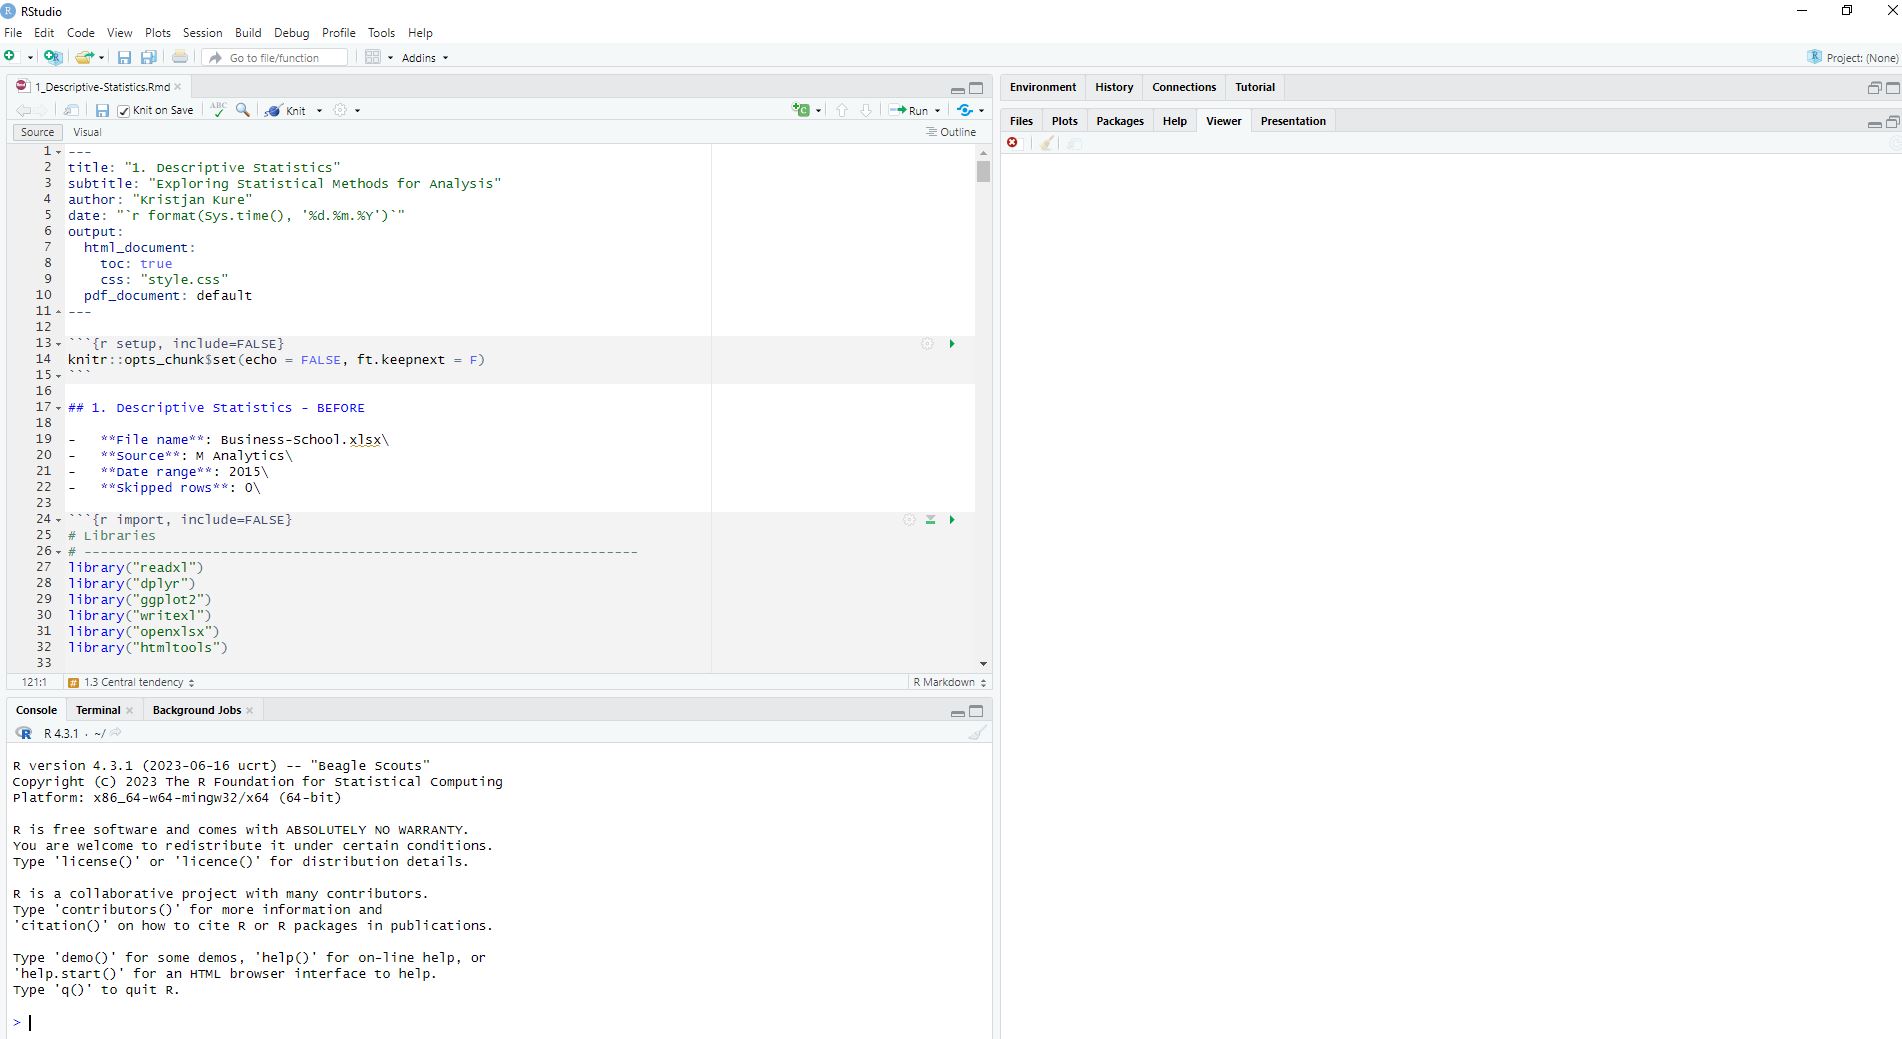The height and width of the screenshot is (1039, 1902).
Task: Run spell check on the document
Action: 218,110
